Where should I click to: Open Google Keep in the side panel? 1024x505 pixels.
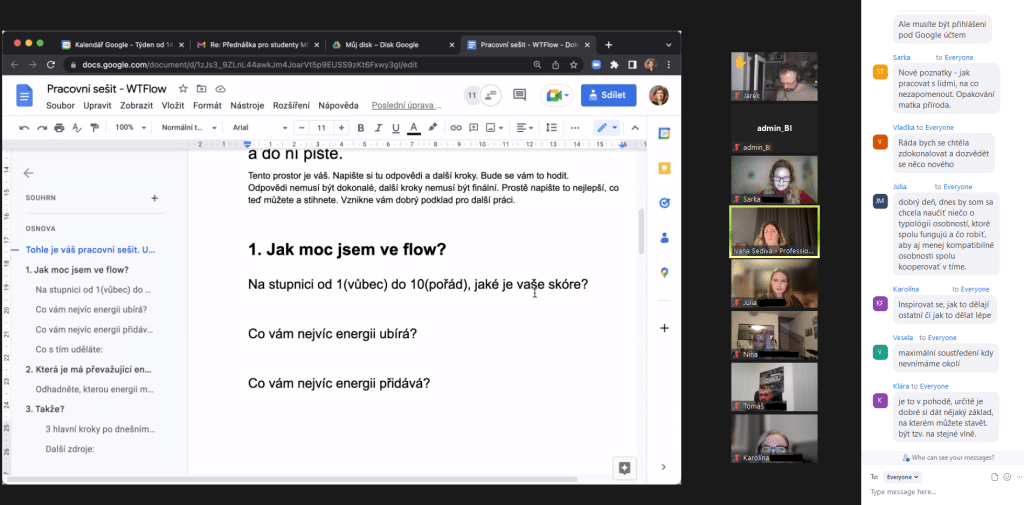[x=664, y=169]
